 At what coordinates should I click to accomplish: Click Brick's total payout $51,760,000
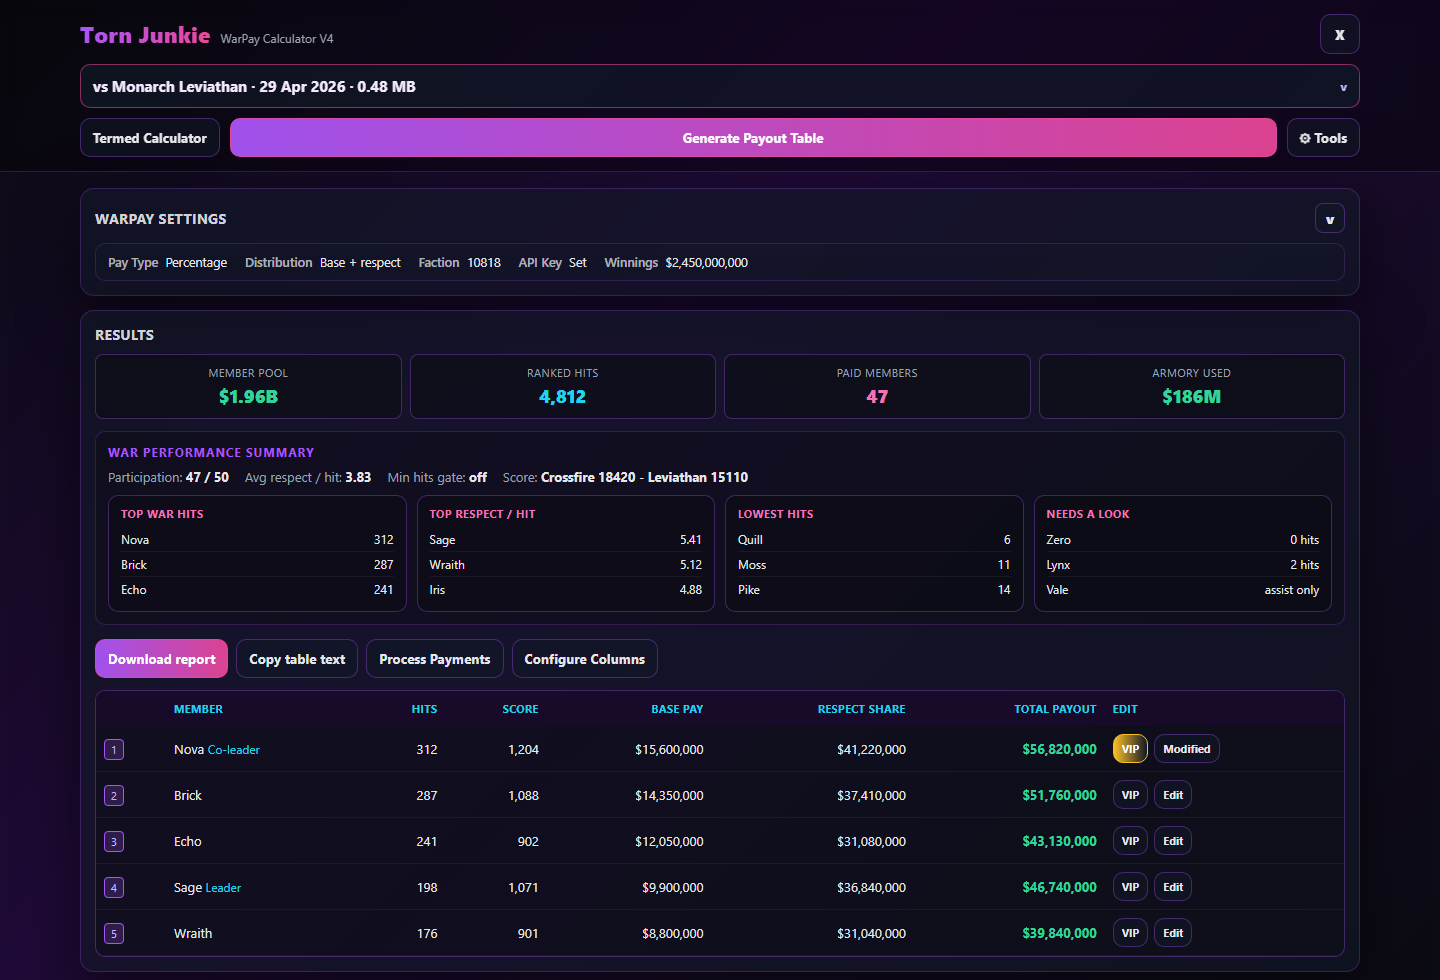pos(1059,795)
